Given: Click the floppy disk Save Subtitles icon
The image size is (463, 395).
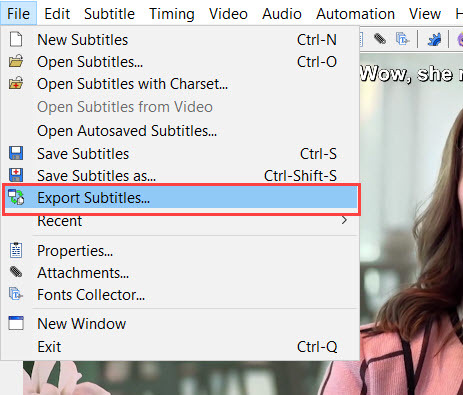Looking at the screenshot, I should click(16, 153).
